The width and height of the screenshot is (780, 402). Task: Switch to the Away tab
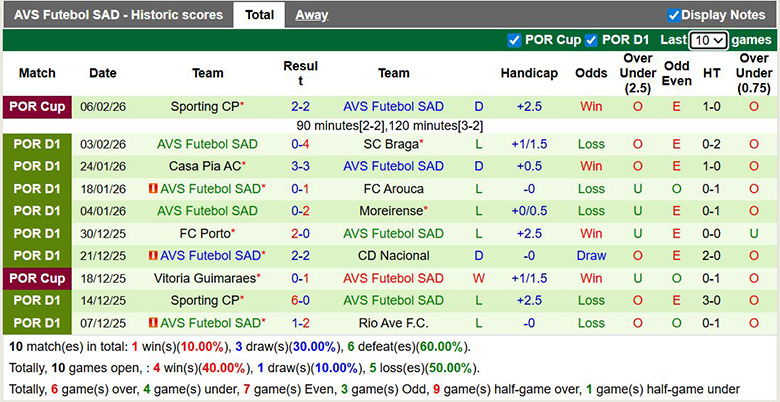tap(311, 15)
